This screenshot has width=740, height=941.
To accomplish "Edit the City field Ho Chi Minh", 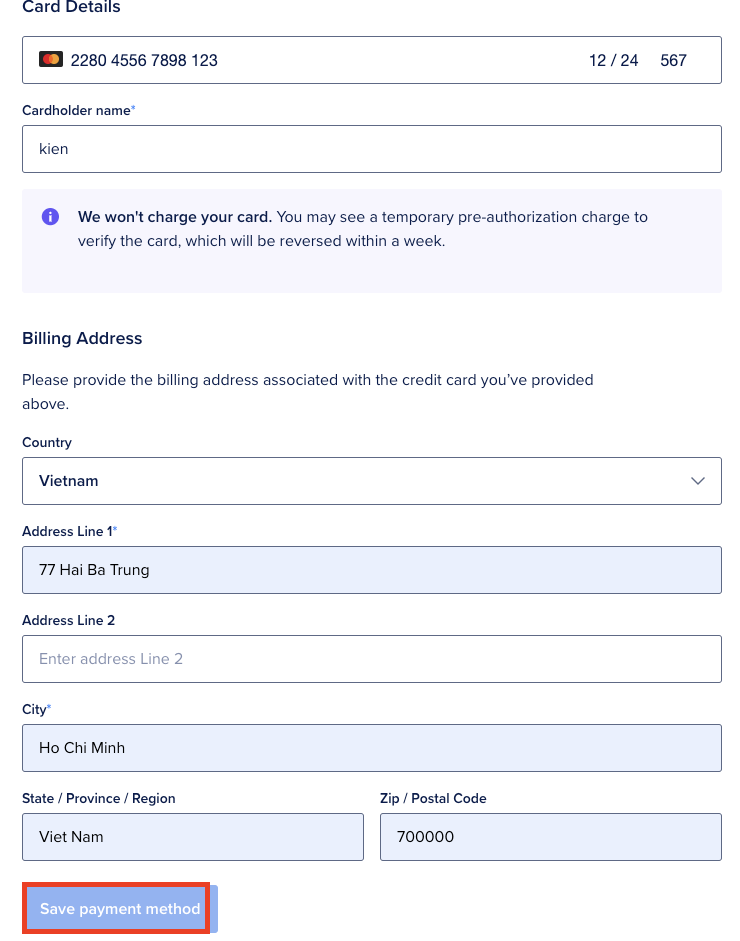I will pyautogui.click(x=371, y=748).
